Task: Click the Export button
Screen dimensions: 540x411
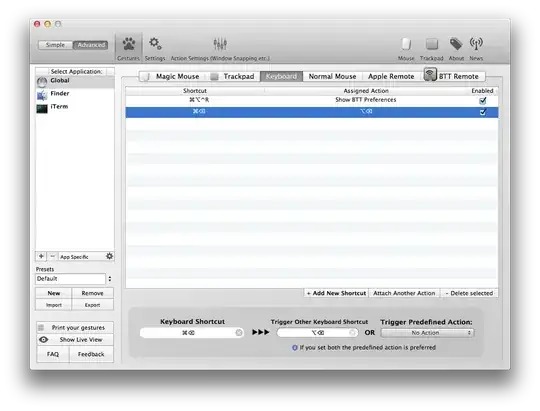Action: coord(92,305)
